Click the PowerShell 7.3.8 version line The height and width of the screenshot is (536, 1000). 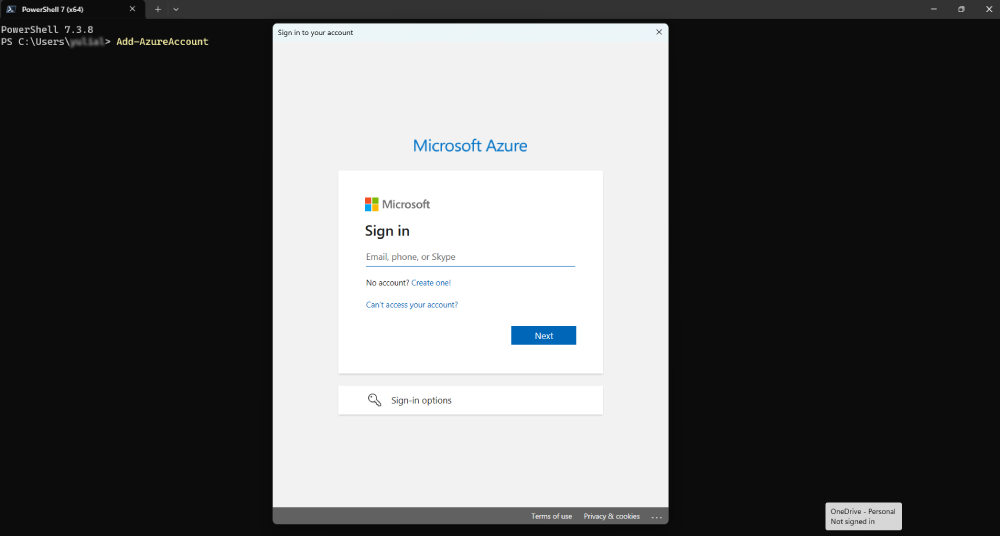[x=47, y=29]
